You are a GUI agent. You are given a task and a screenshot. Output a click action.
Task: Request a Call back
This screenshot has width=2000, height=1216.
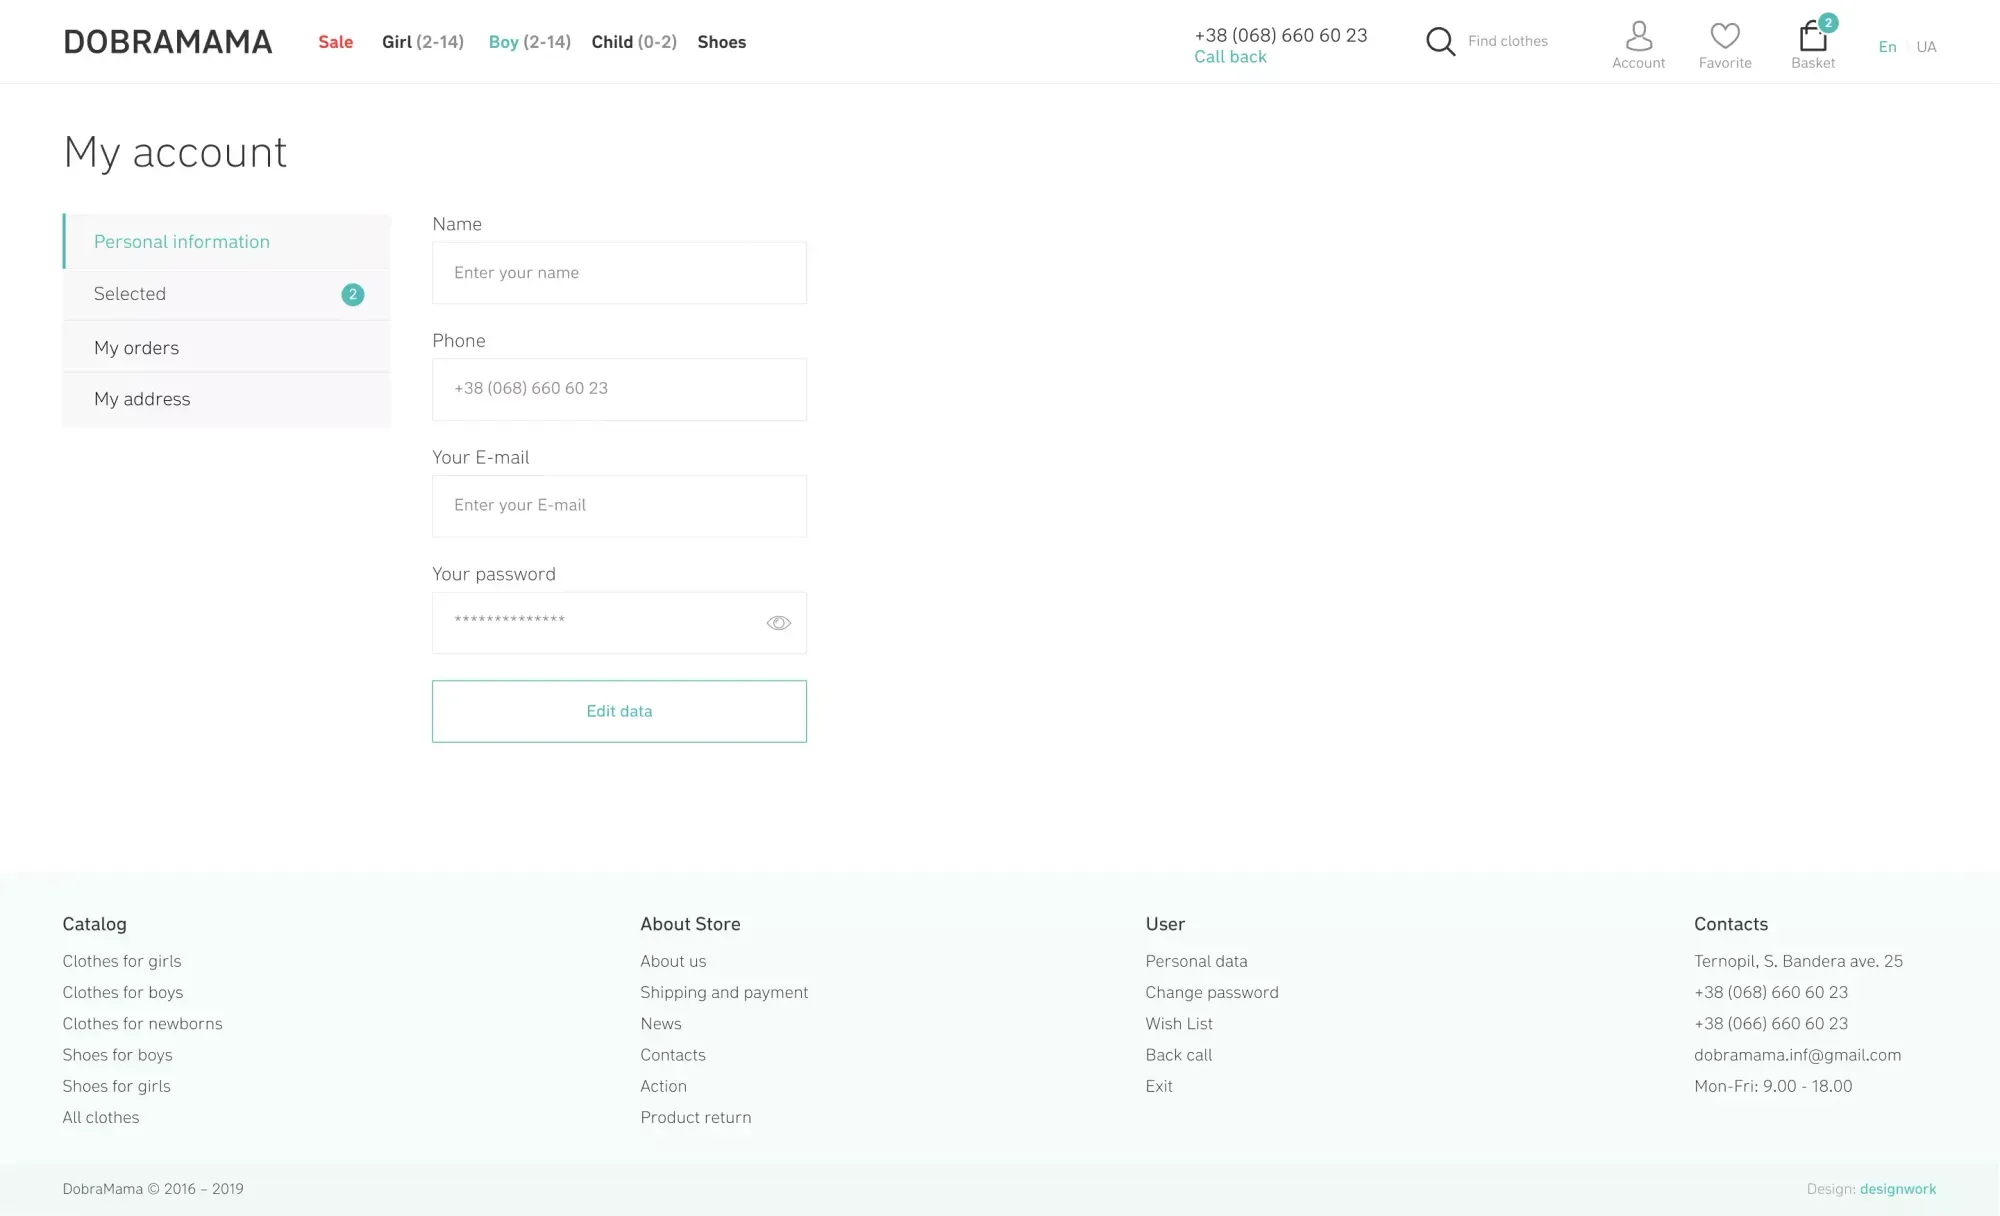tap(1230, 56)
